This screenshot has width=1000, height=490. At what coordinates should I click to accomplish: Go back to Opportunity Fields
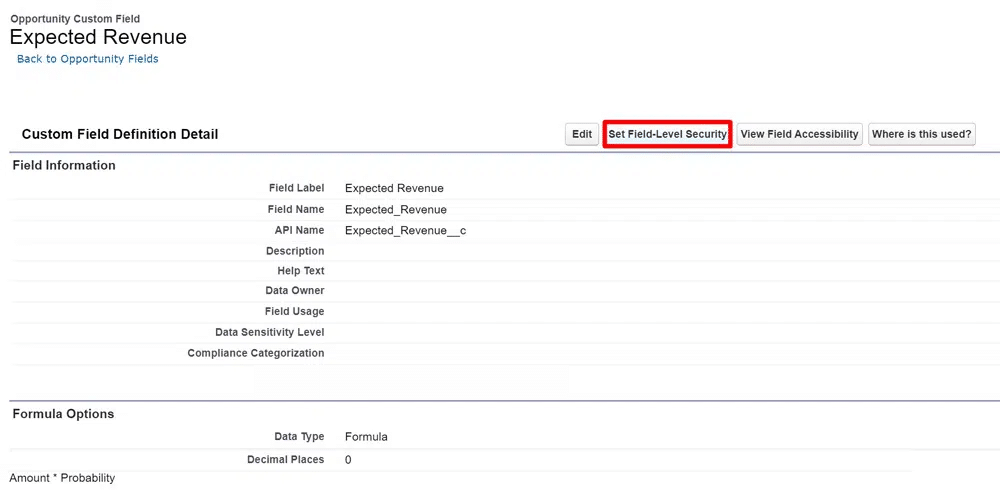click(88, 59)
